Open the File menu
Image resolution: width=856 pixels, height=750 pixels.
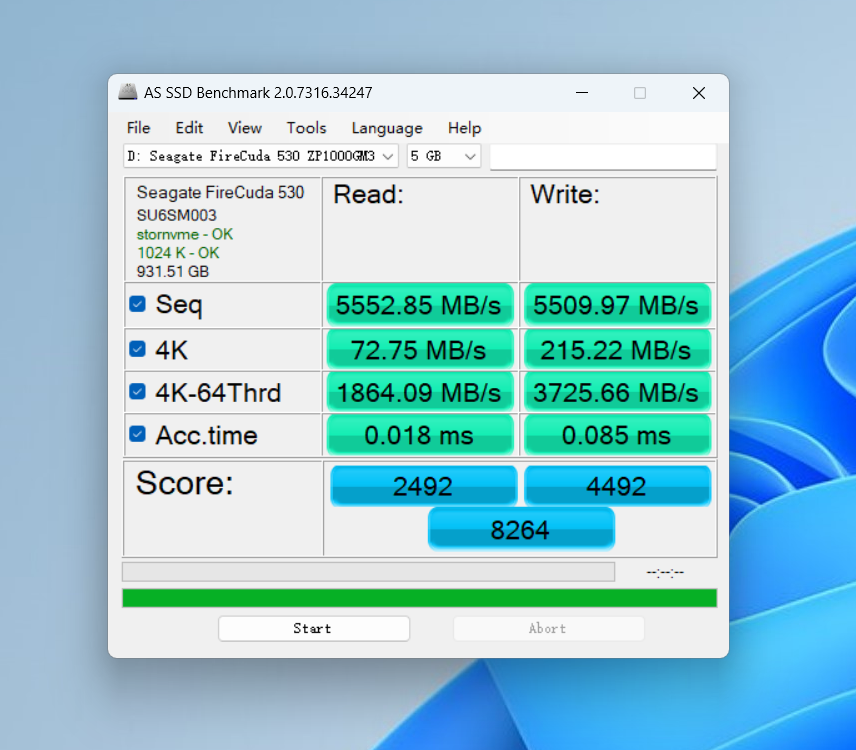[138, 128]
